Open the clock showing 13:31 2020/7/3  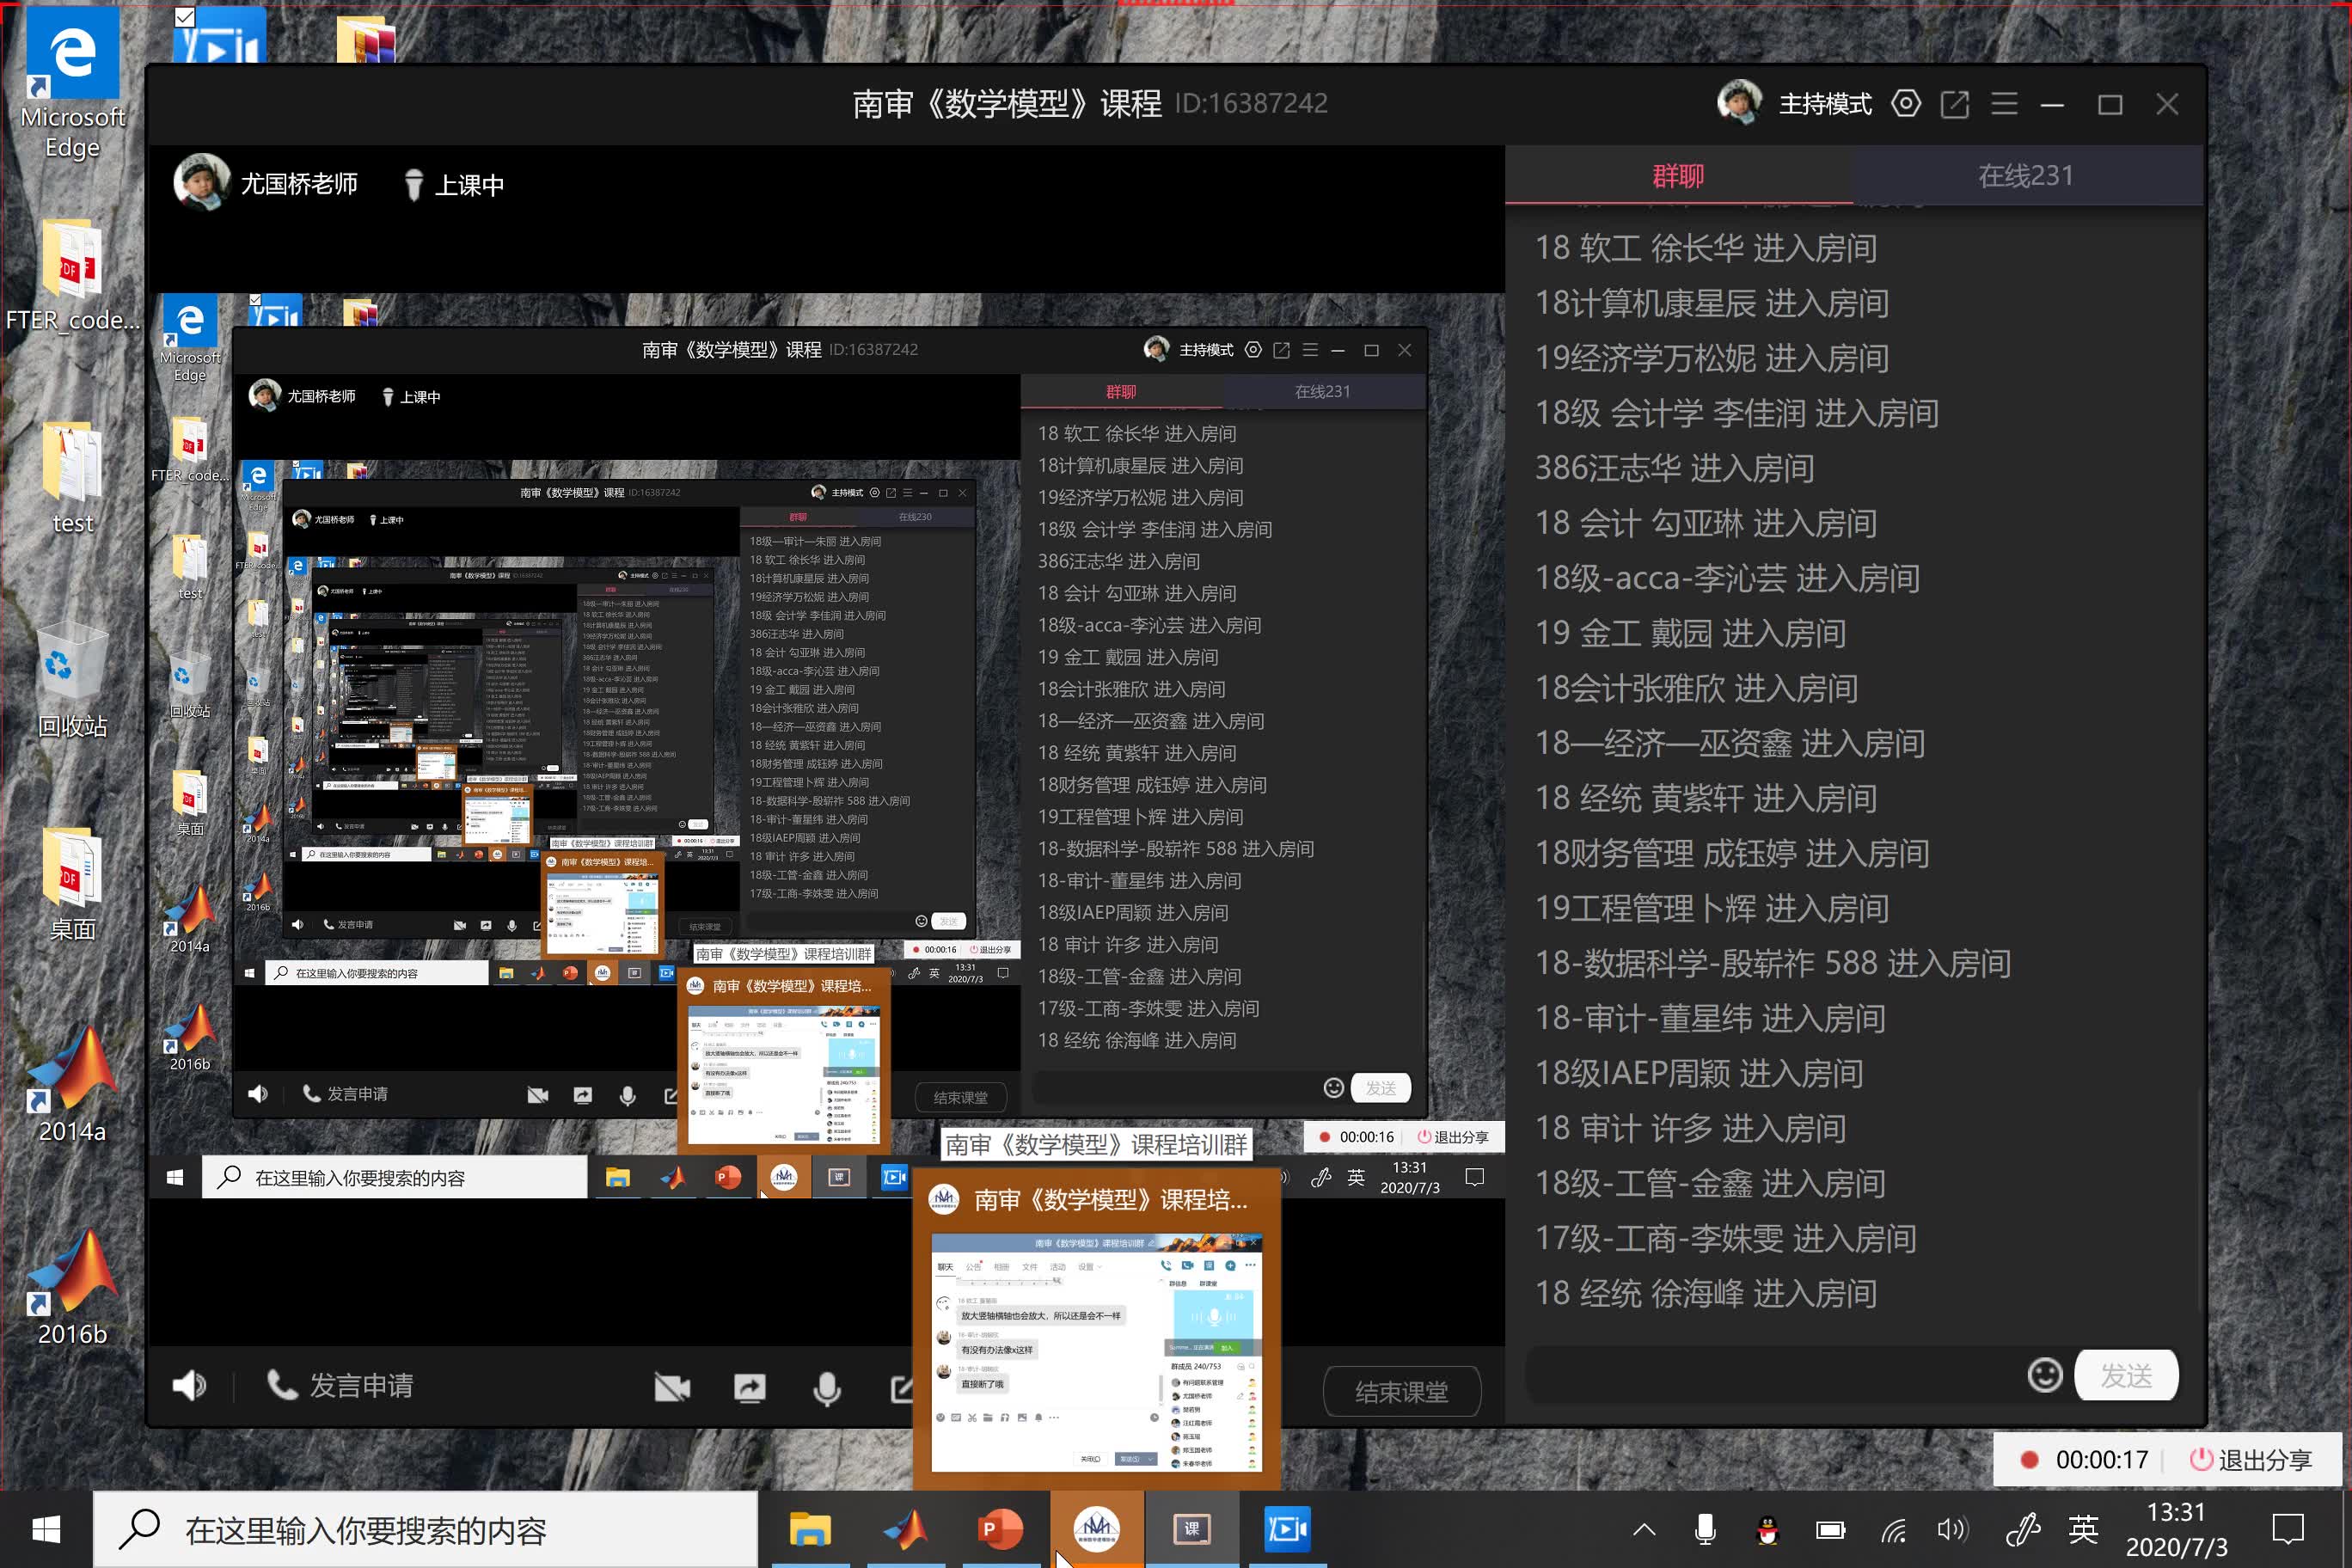coord(2176,1529)
